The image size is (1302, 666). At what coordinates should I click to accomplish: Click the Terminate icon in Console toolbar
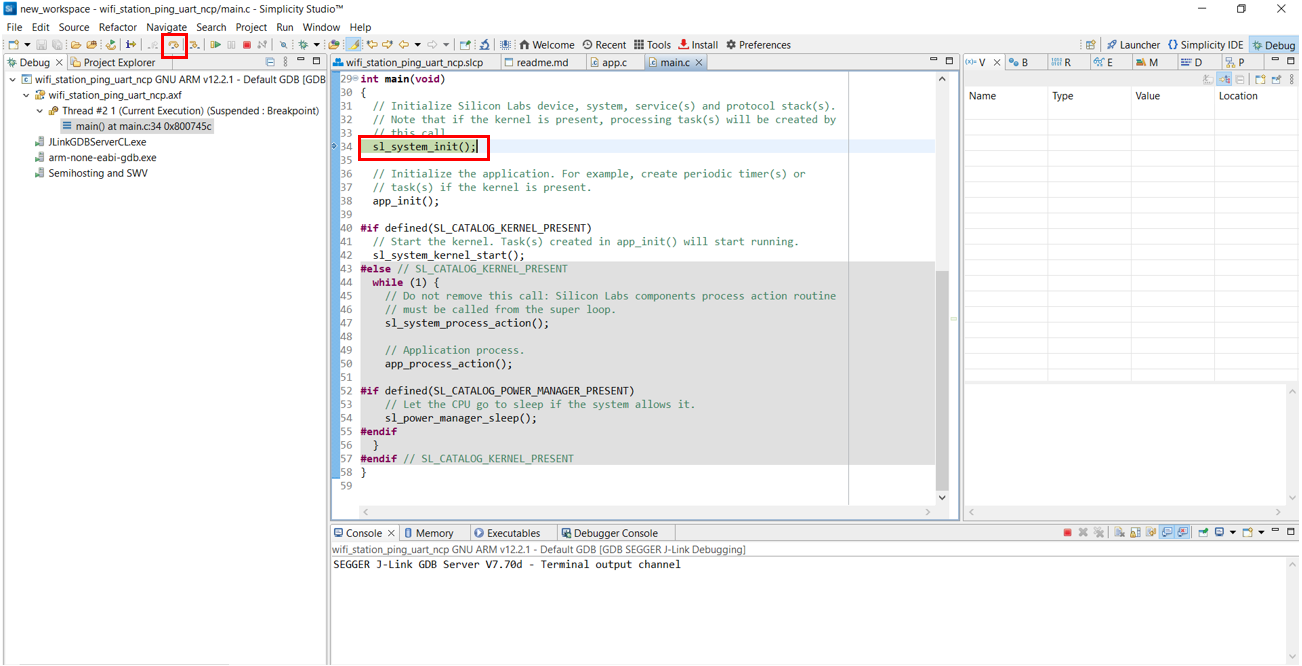pyautogui.click(x=1067, y=533)
